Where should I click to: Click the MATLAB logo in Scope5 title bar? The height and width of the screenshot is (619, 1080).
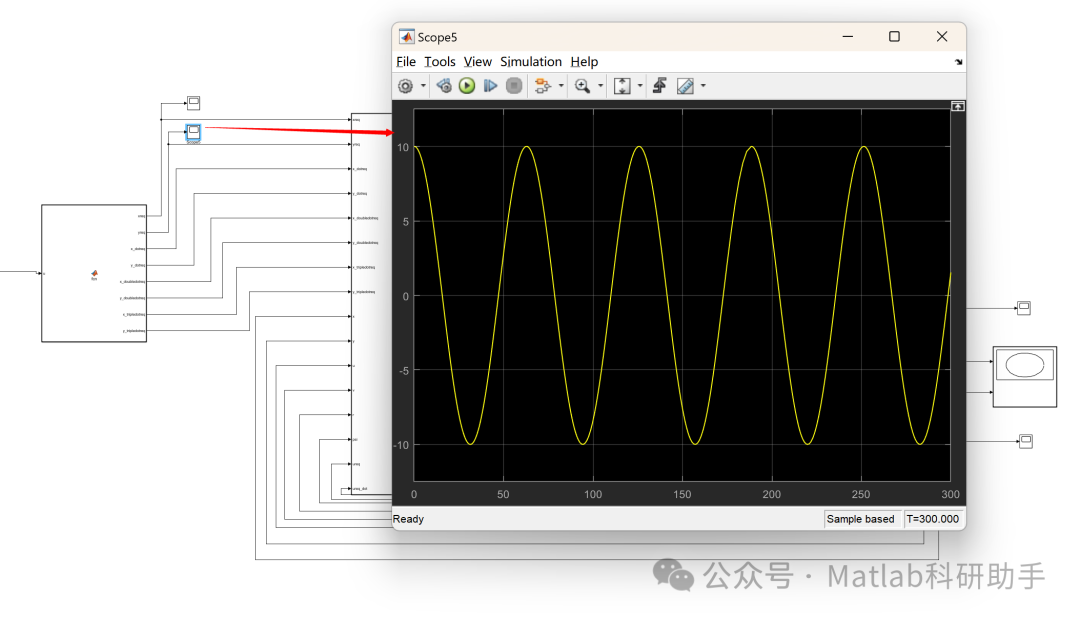point(406,36)
